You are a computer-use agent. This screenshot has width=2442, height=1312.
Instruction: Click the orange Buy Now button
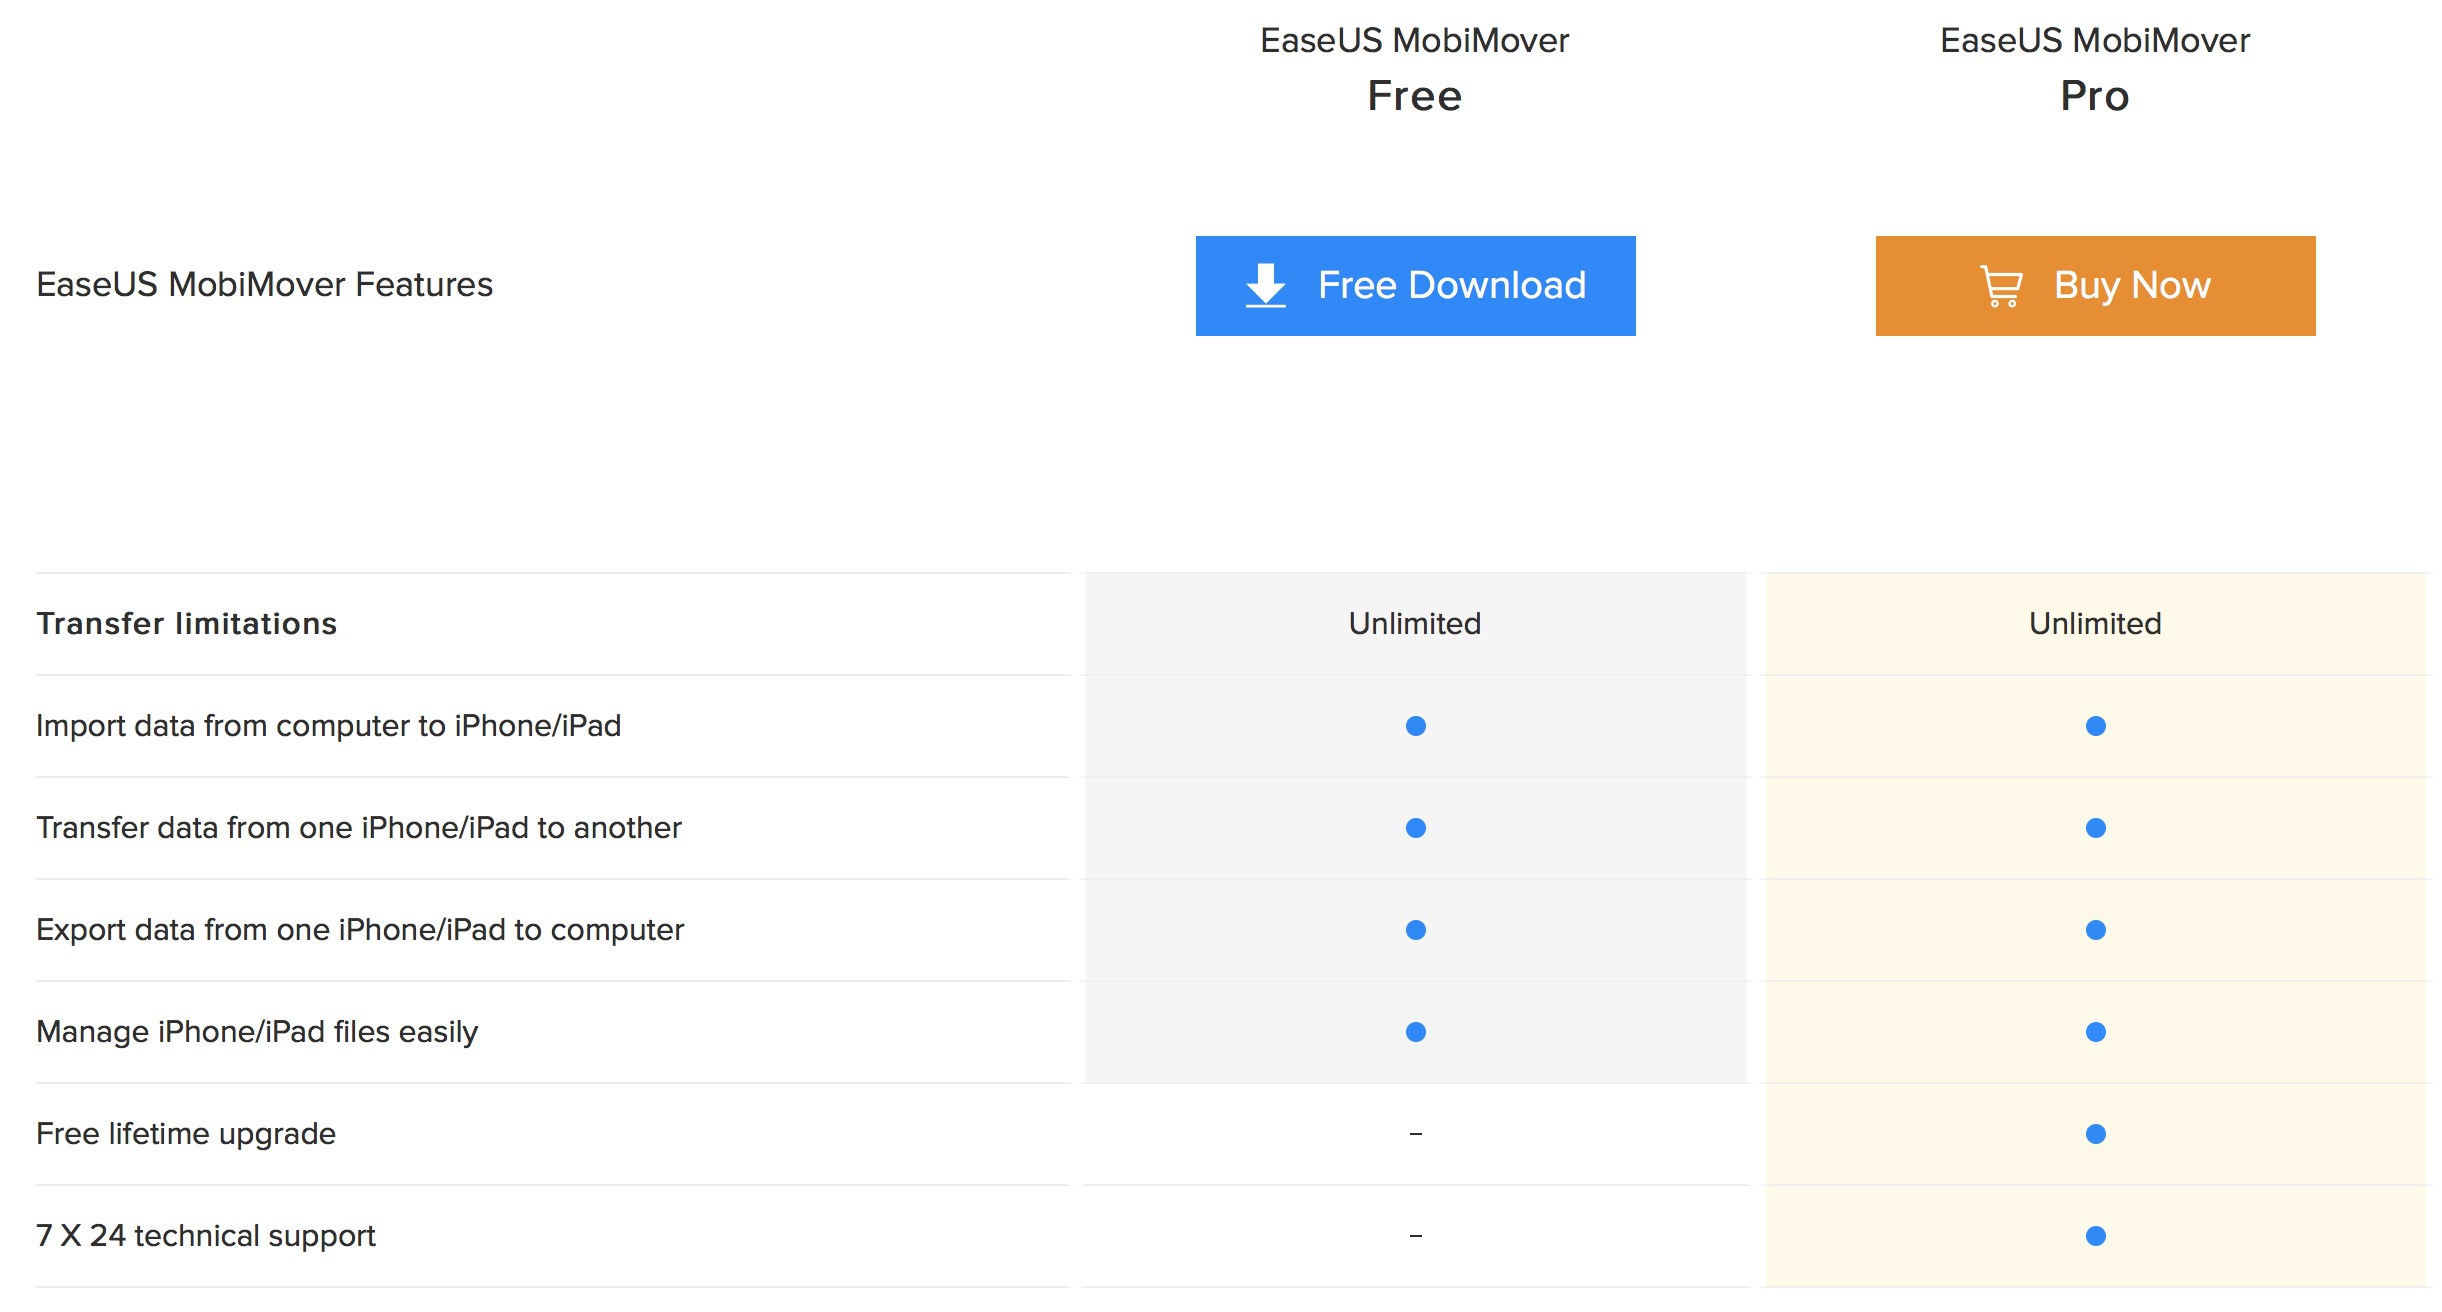tap(2095, 286)
